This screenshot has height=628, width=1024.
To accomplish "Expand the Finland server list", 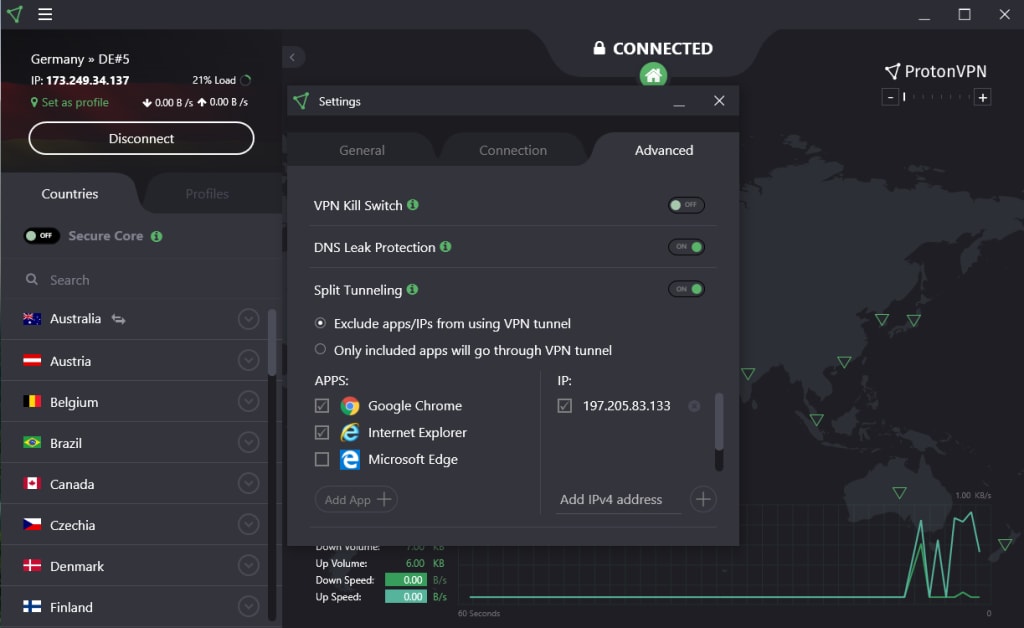I will pos(248,606).
